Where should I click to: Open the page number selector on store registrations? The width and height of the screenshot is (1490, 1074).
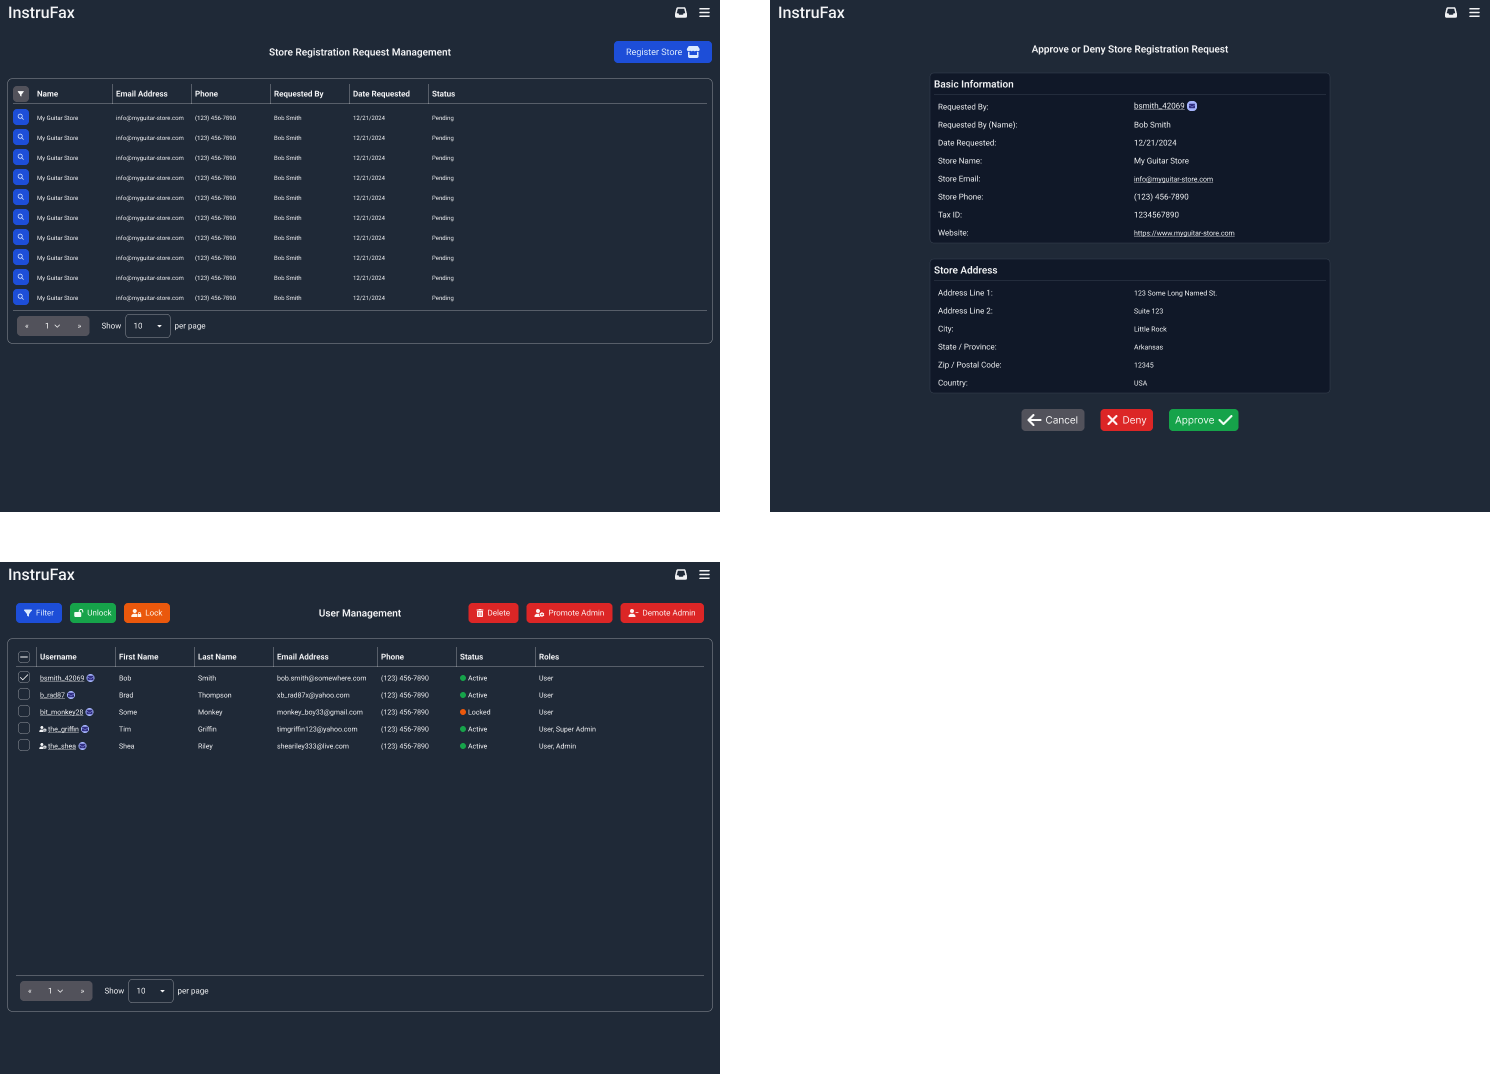click(52, 325)
